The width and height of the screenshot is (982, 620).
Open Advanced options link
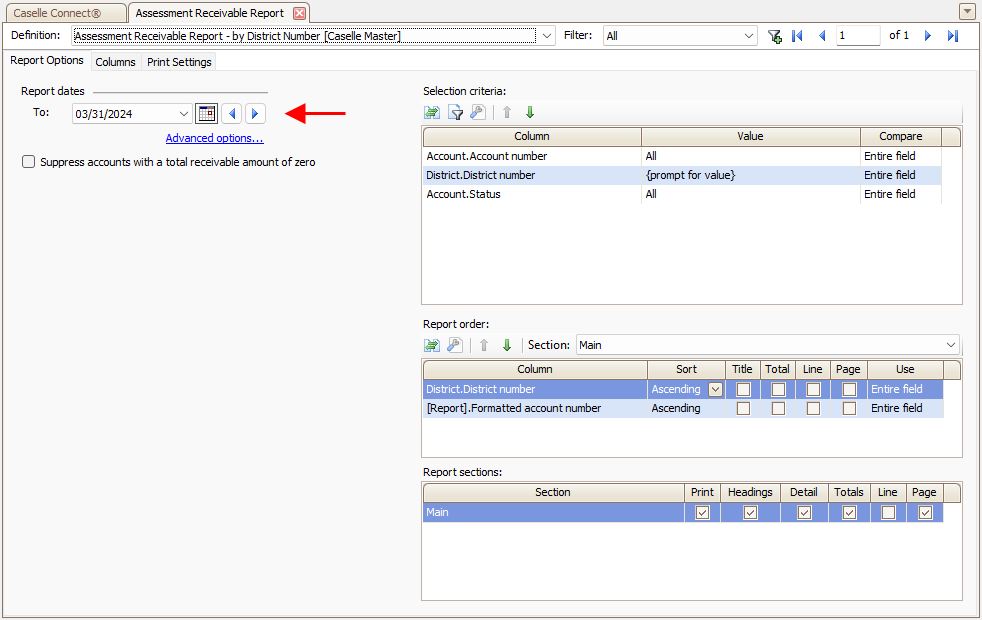[214, 137]
